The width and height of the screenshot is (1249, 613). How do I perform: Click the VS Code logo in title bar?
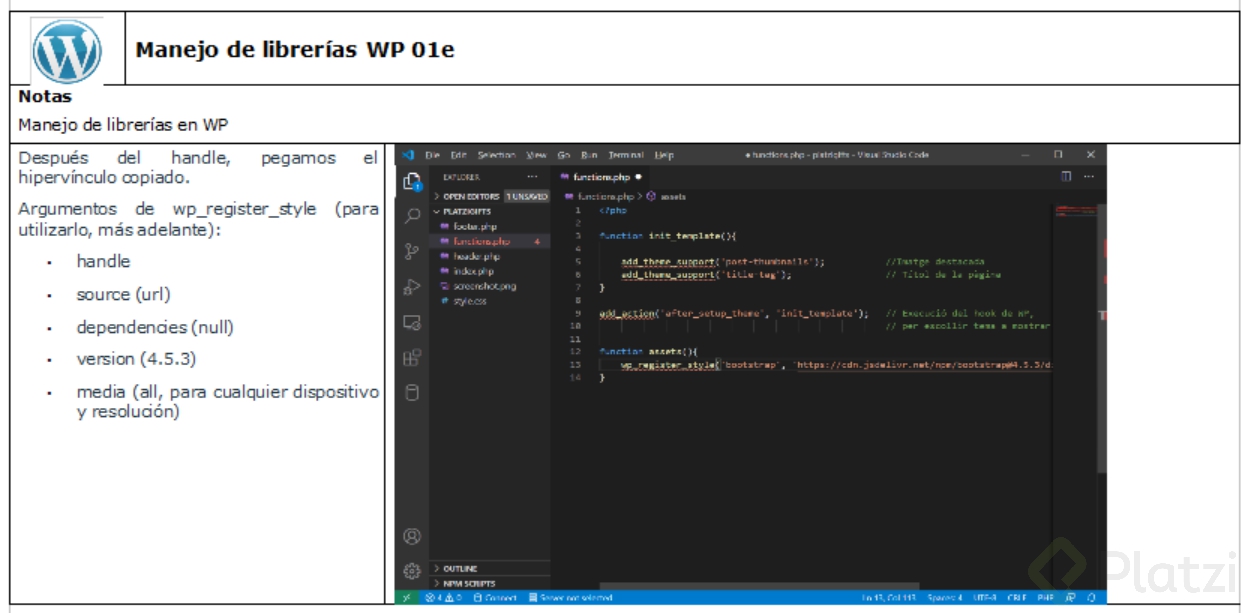point(409,155)
